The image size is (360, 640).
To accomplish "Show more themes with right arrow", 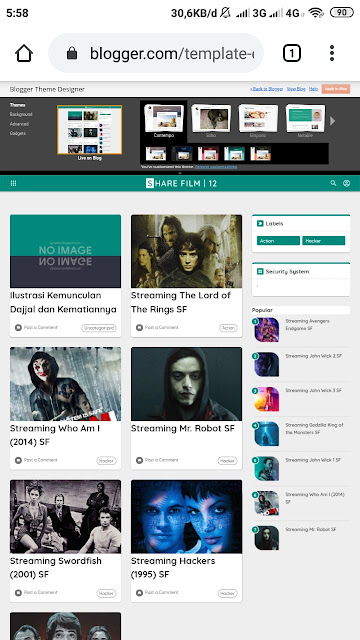I will coord(333,121).
